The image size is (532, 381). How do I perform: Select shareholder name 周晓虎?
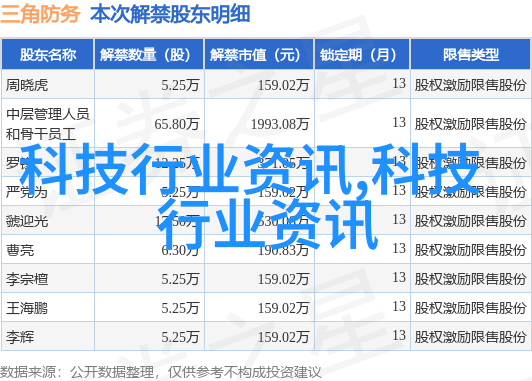27,85
